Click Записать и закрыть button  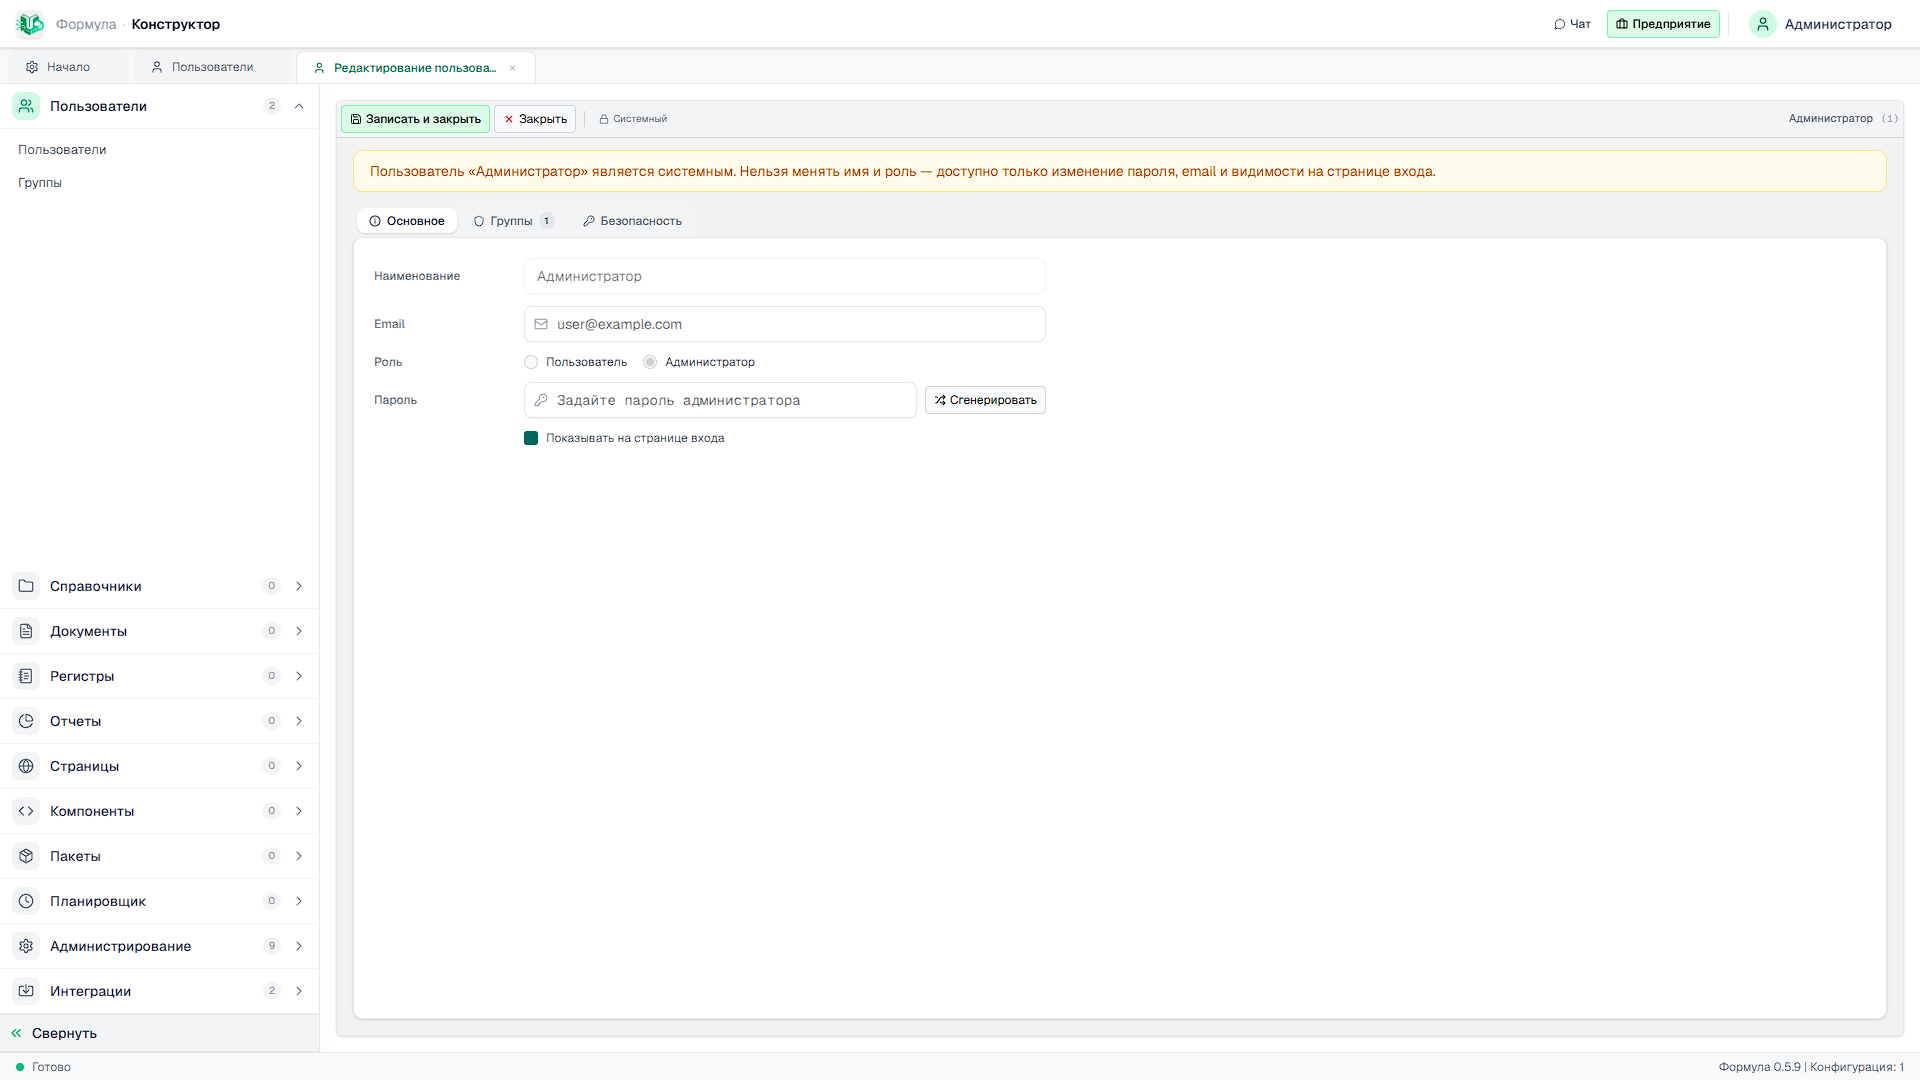point(415,119)
